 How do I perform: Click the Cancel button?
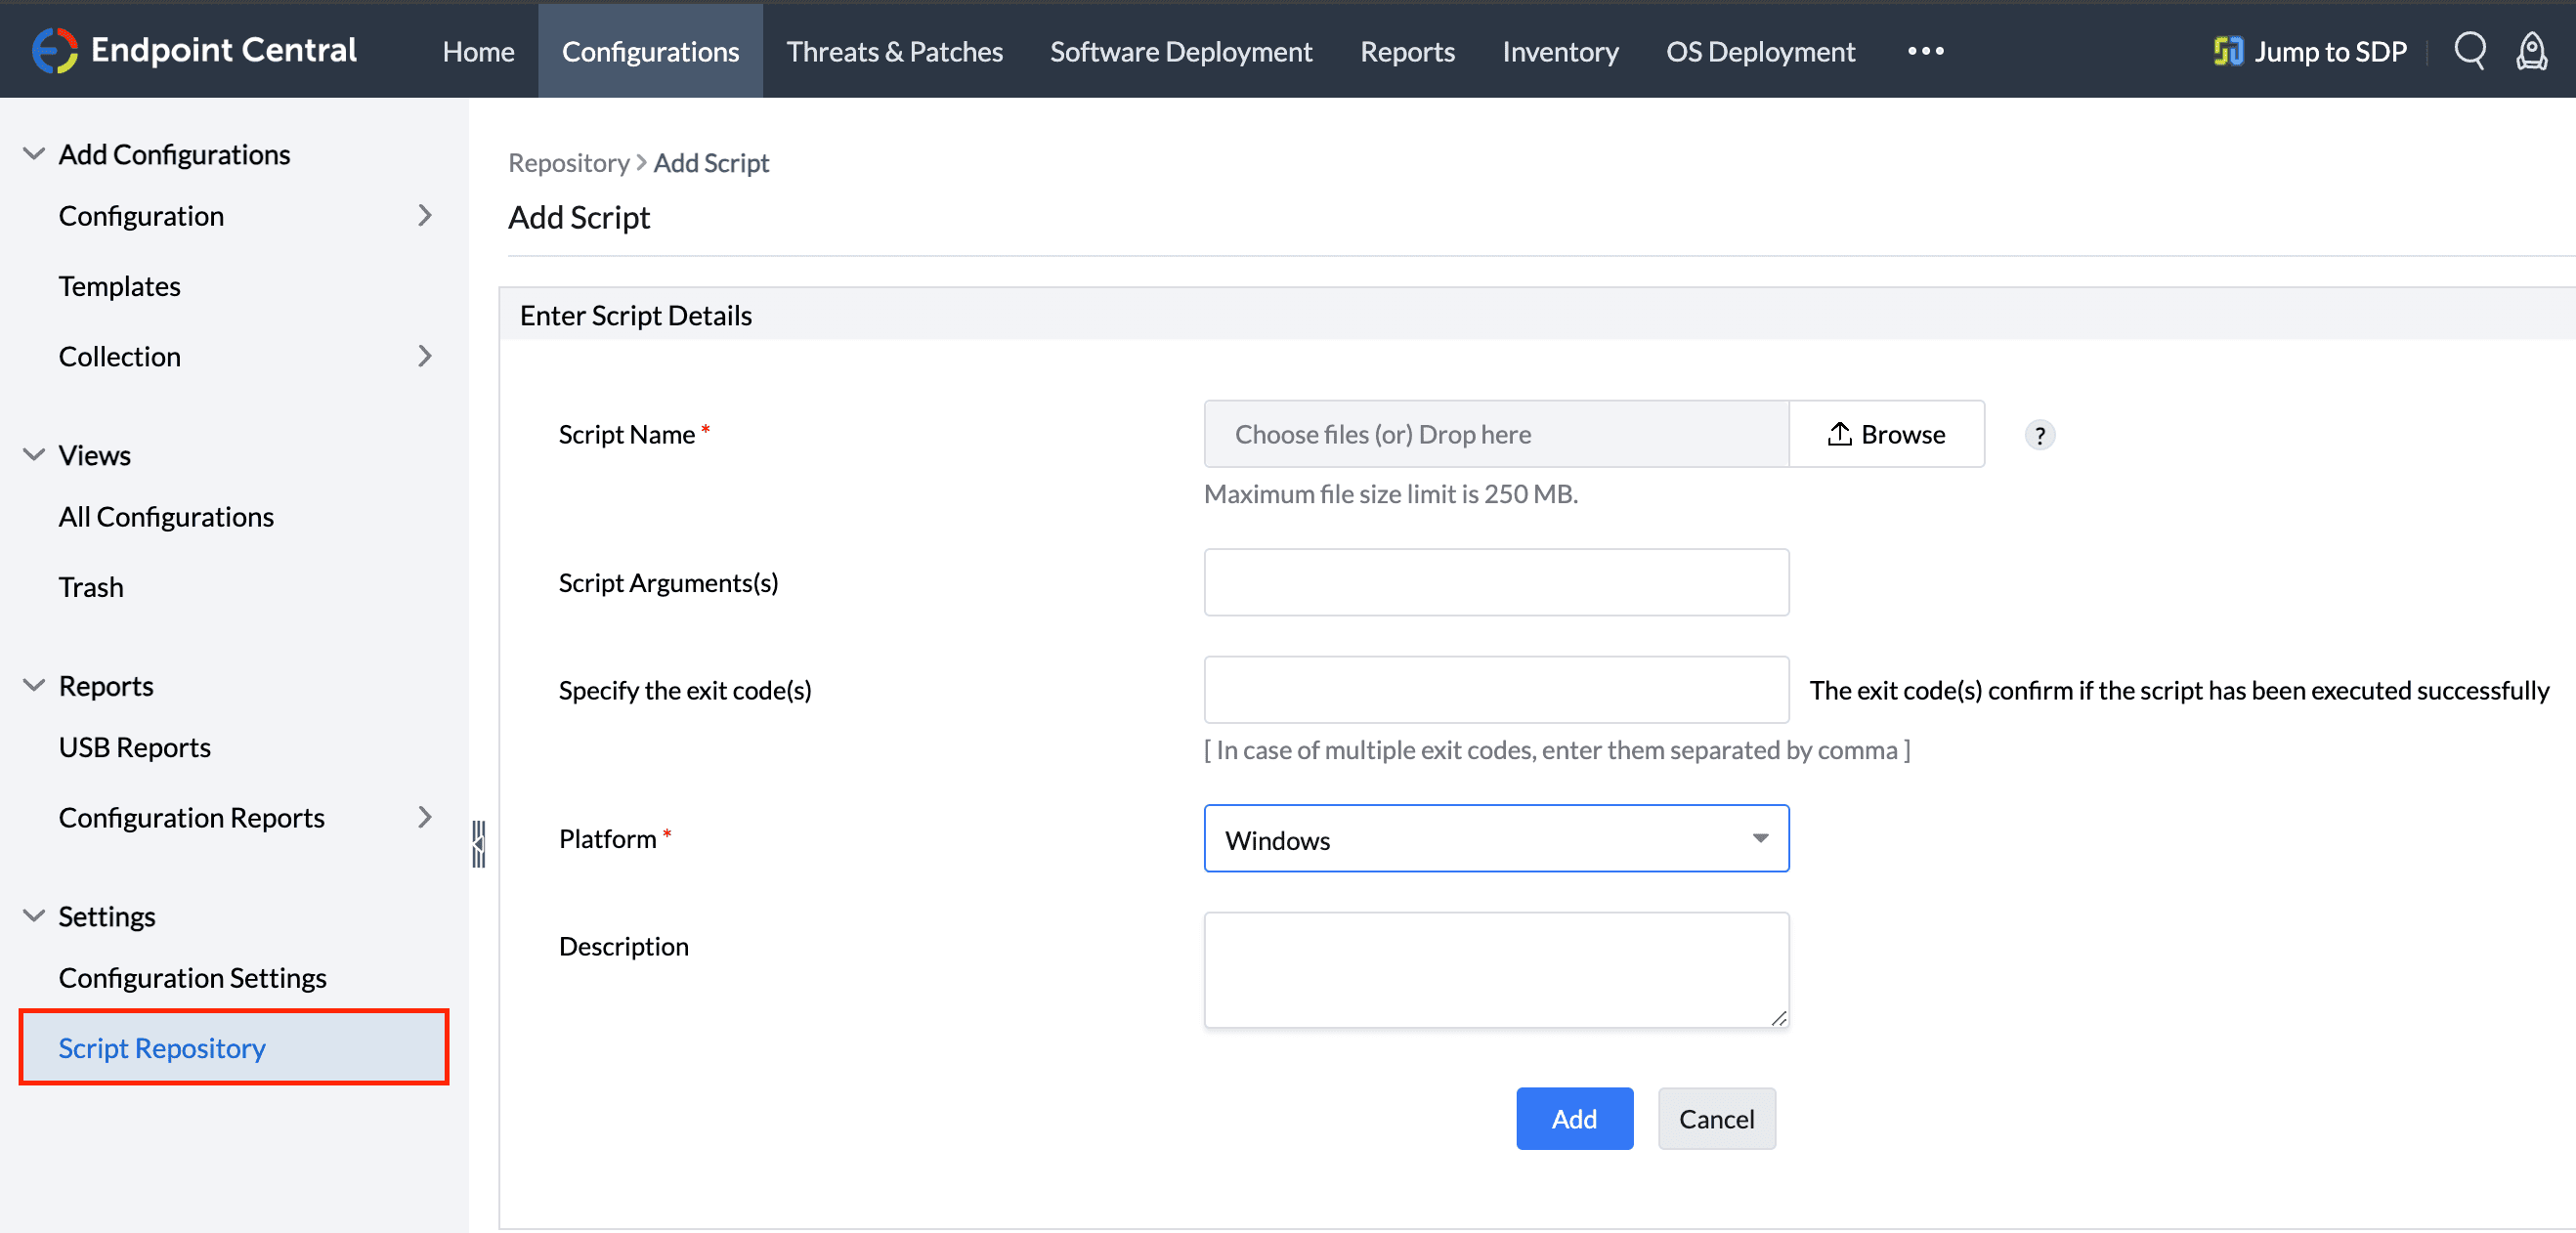(x=1716, y=1118)
